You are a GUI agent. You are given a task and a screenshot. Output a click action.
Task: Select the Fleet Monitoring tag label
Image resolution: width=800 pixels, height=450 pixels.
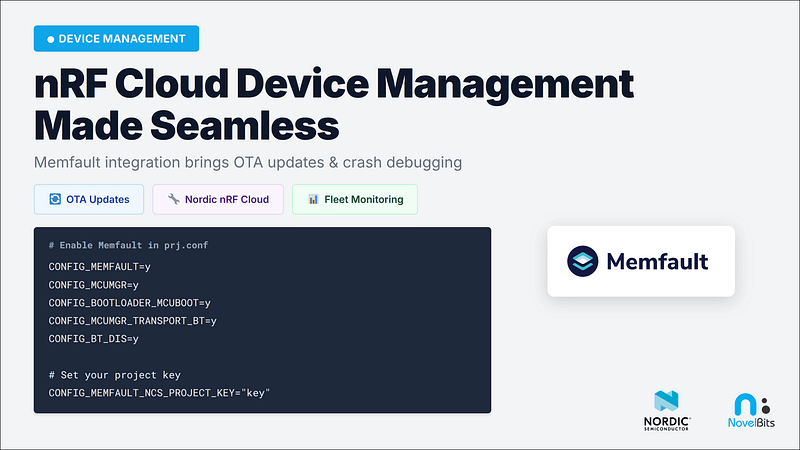pos(364,199)
